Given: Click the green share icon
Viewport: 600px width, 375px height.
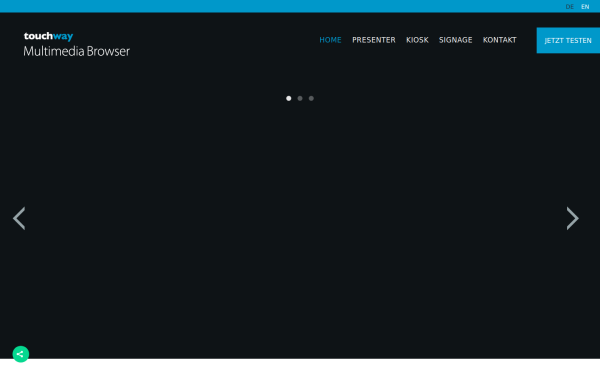Looking at the screenshot, I should 21,354.
